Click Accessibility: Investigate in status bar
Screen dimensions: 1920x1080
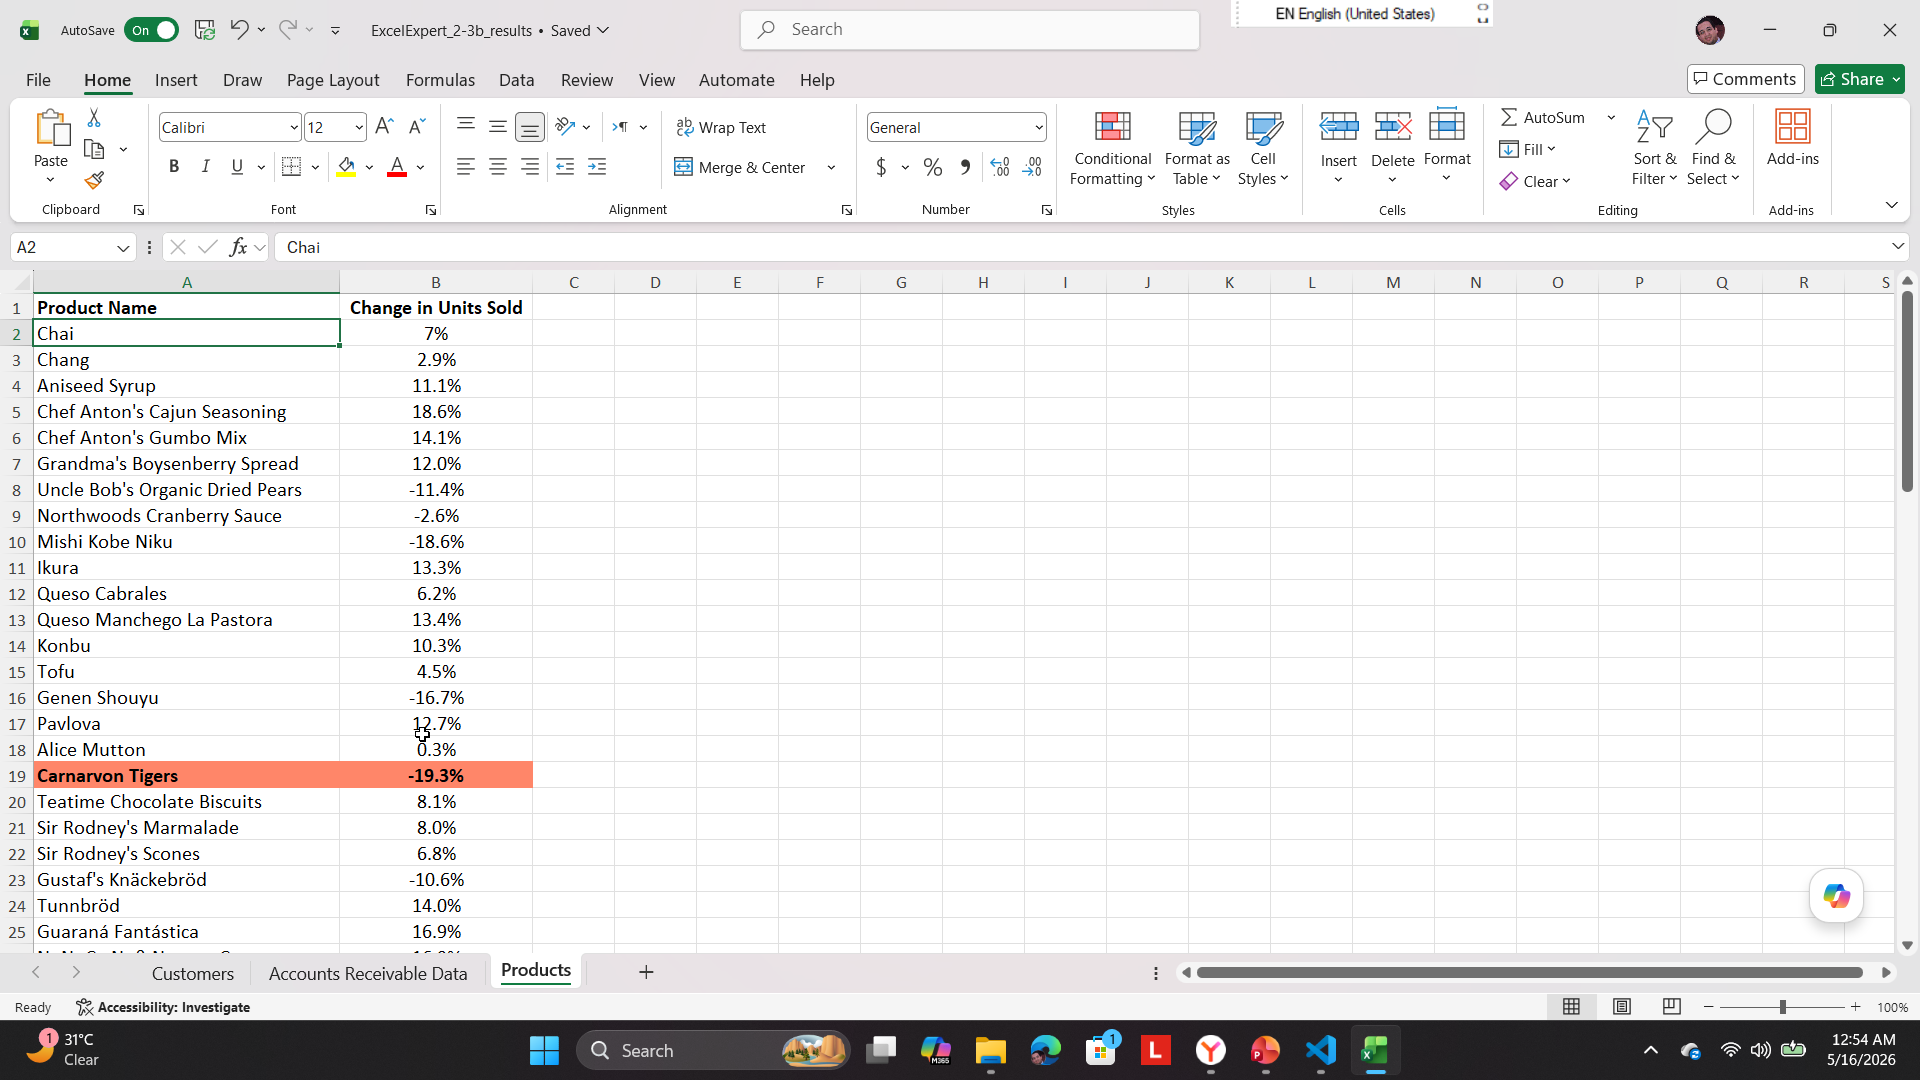point(163,1007)
